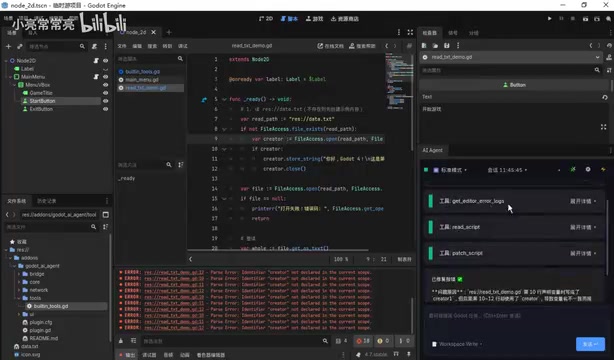Switch to 2D workspace
This screenshot has width=614, height=360.
(x=266, y=18)
